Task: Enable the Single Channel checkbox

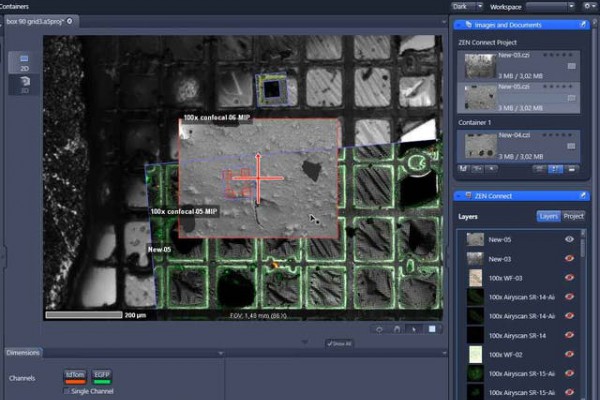Action: 67,391
